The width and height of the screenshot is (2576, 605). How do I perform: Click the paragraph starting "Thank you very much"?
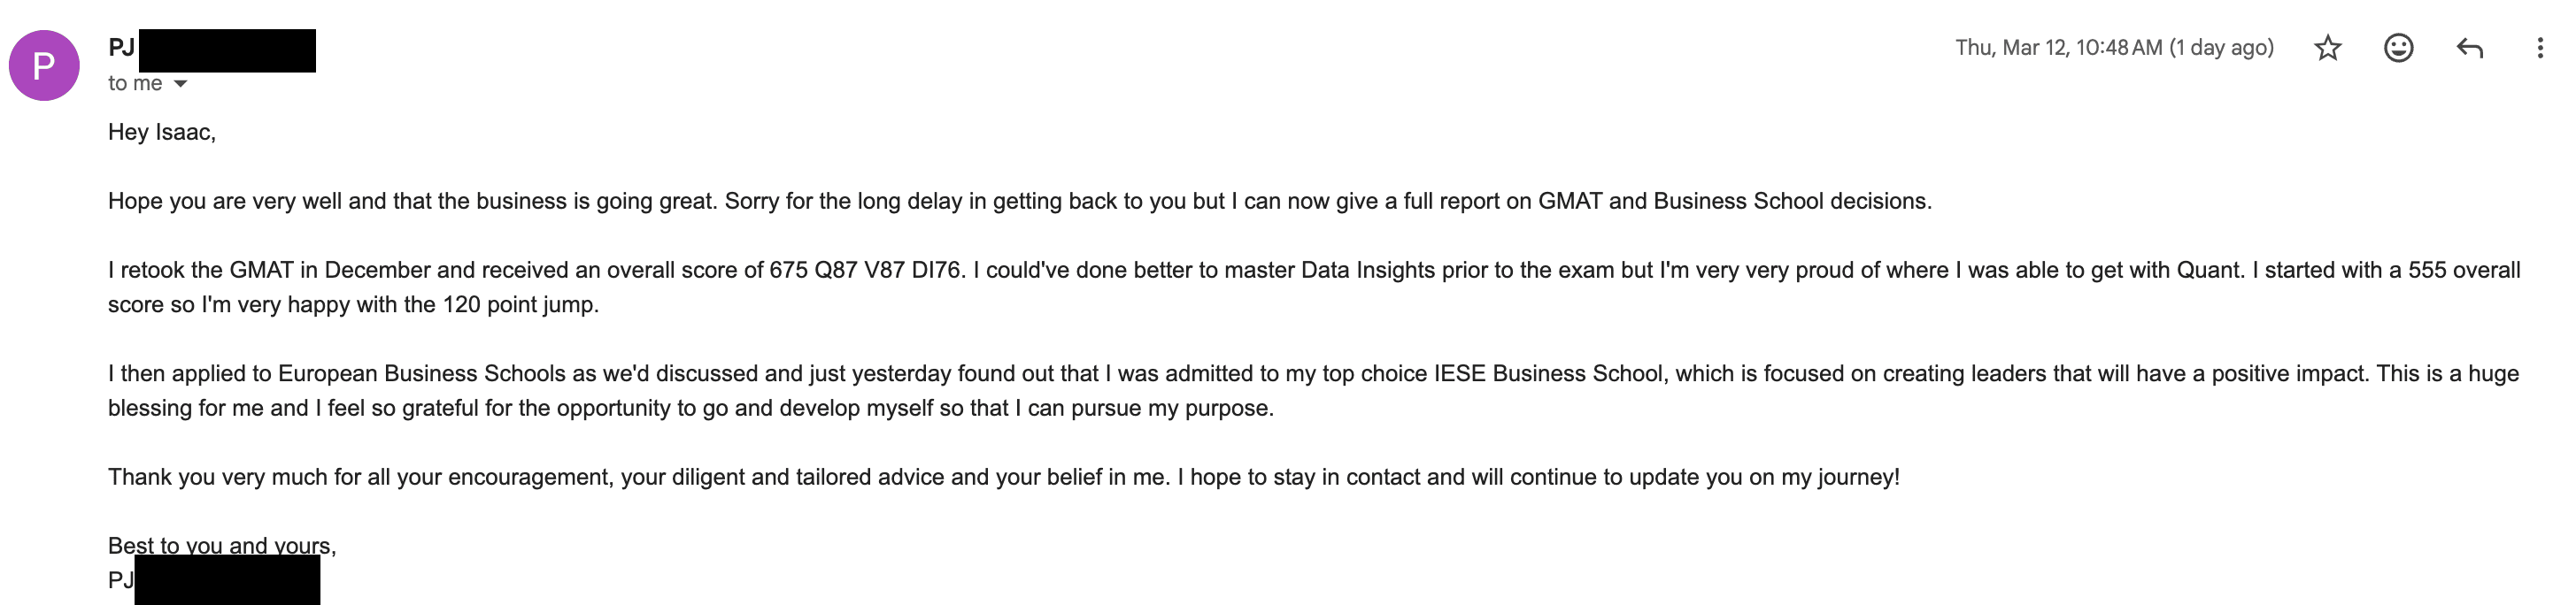tap(1003, 477)
